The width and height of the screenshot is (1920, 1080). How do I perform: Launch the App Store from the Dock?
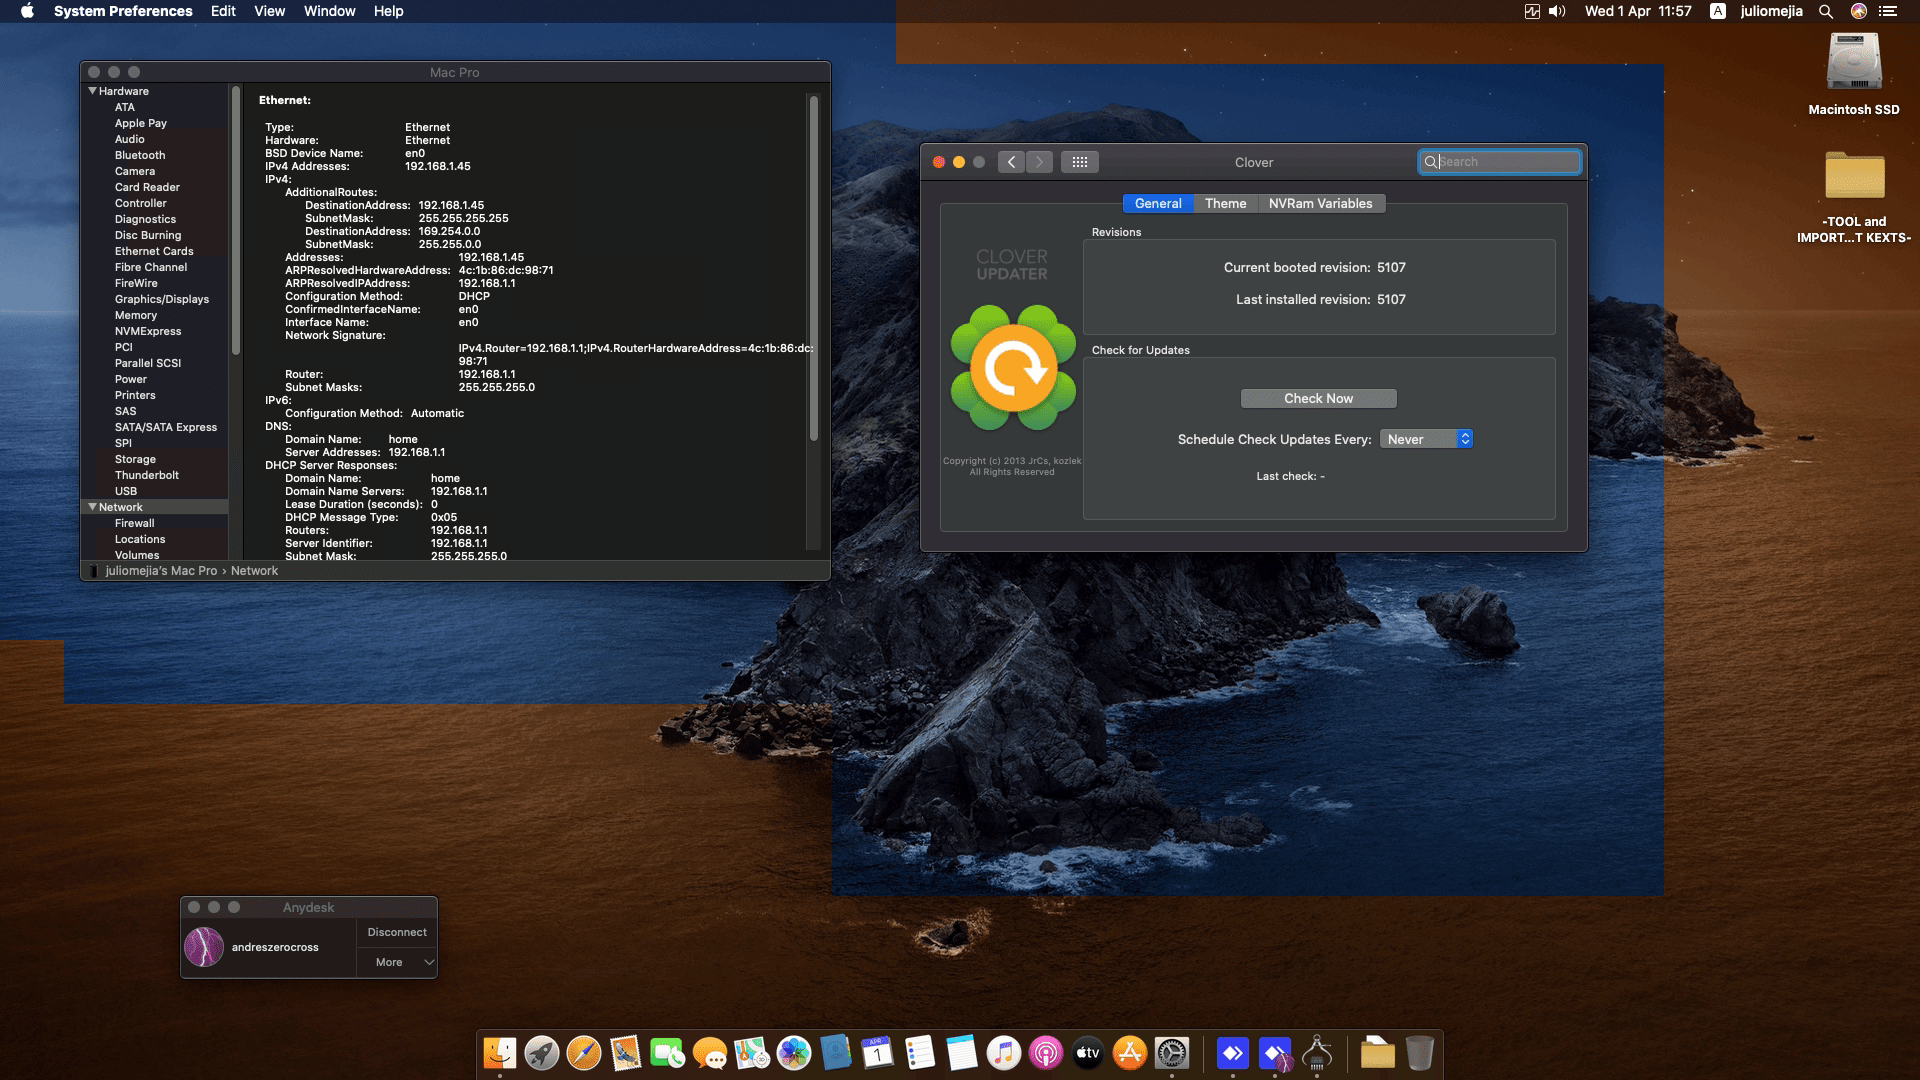[x=1129, y=1053]
